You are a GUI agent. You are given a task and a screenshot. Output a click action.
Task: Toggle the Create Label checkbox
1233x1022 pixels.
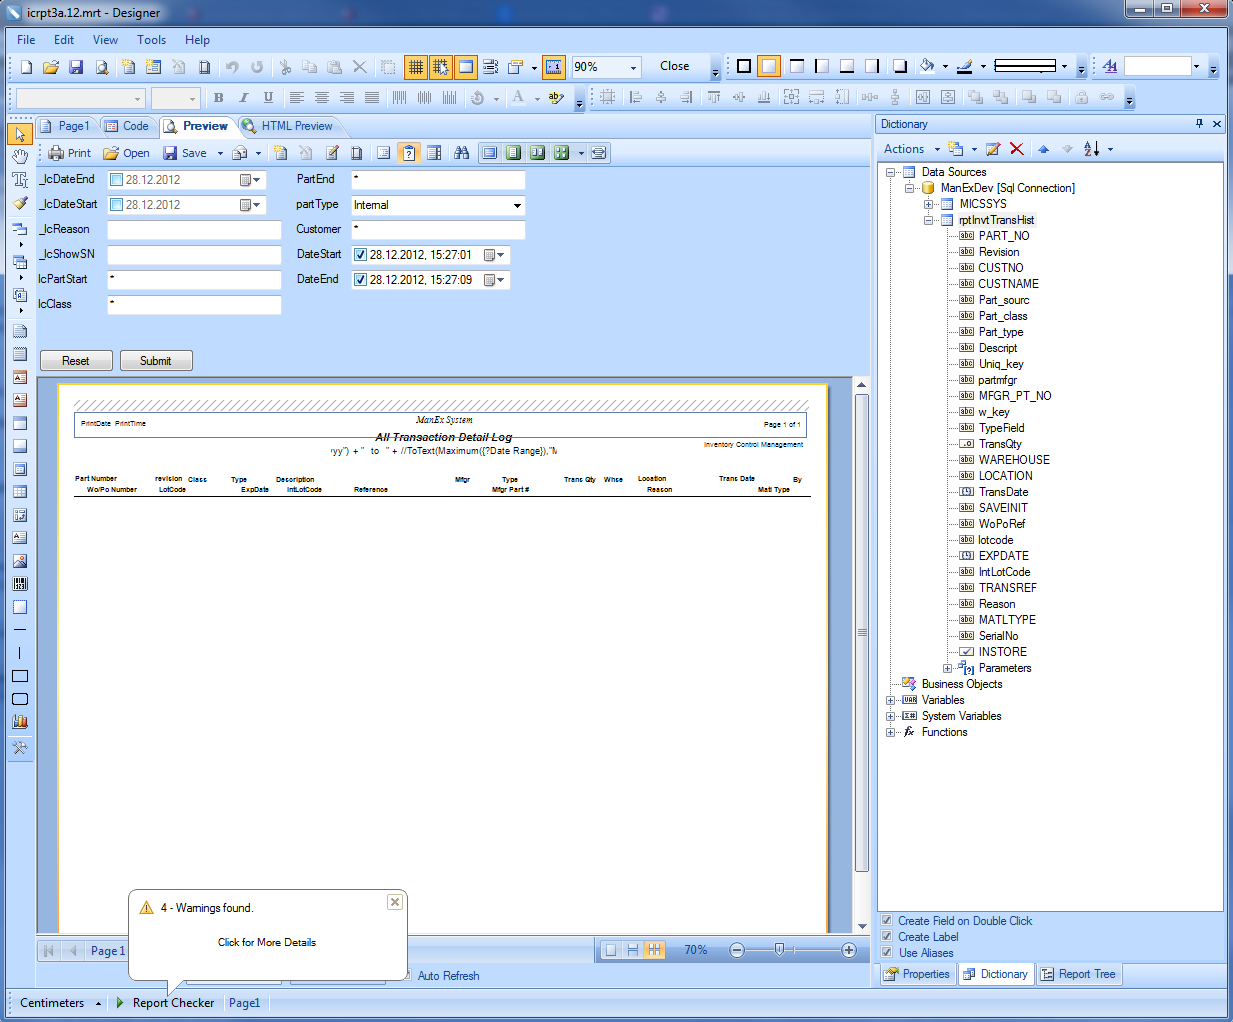887,936
